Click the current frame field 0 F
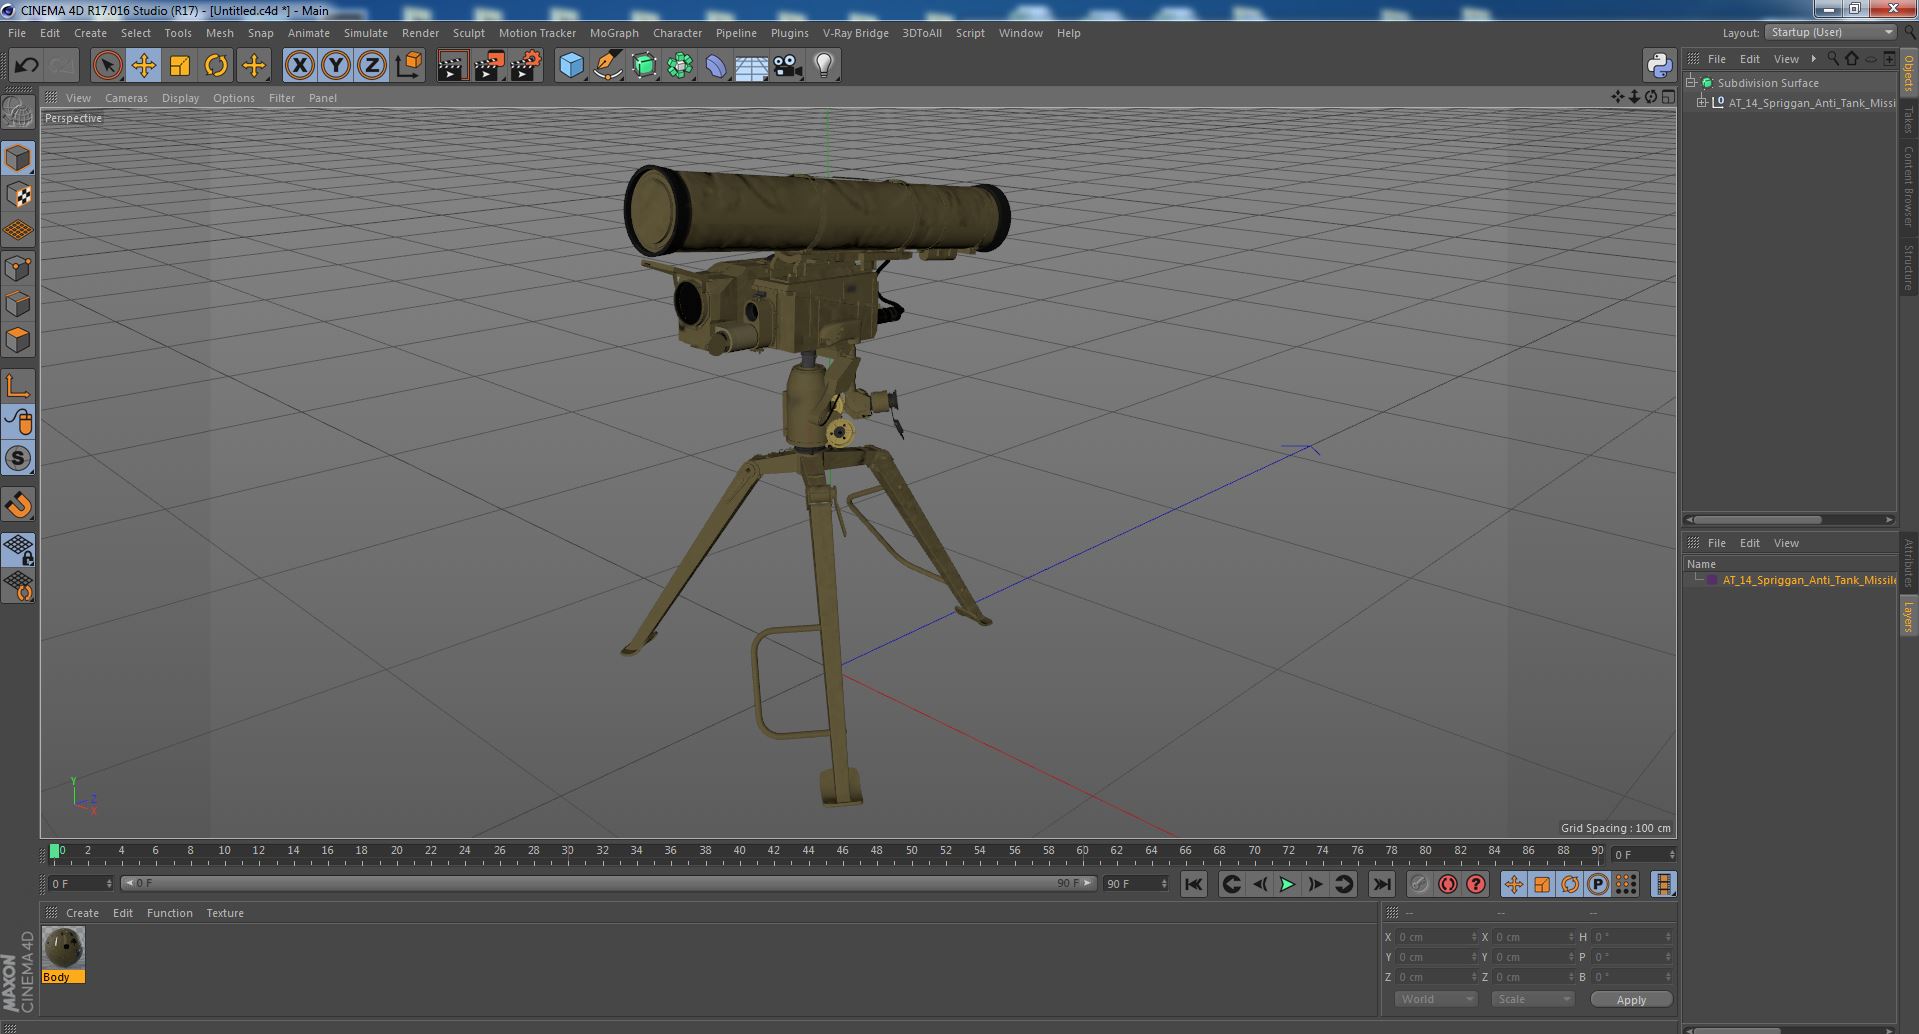Viewport: 1919px width, 1034px height. click(81, 884)
